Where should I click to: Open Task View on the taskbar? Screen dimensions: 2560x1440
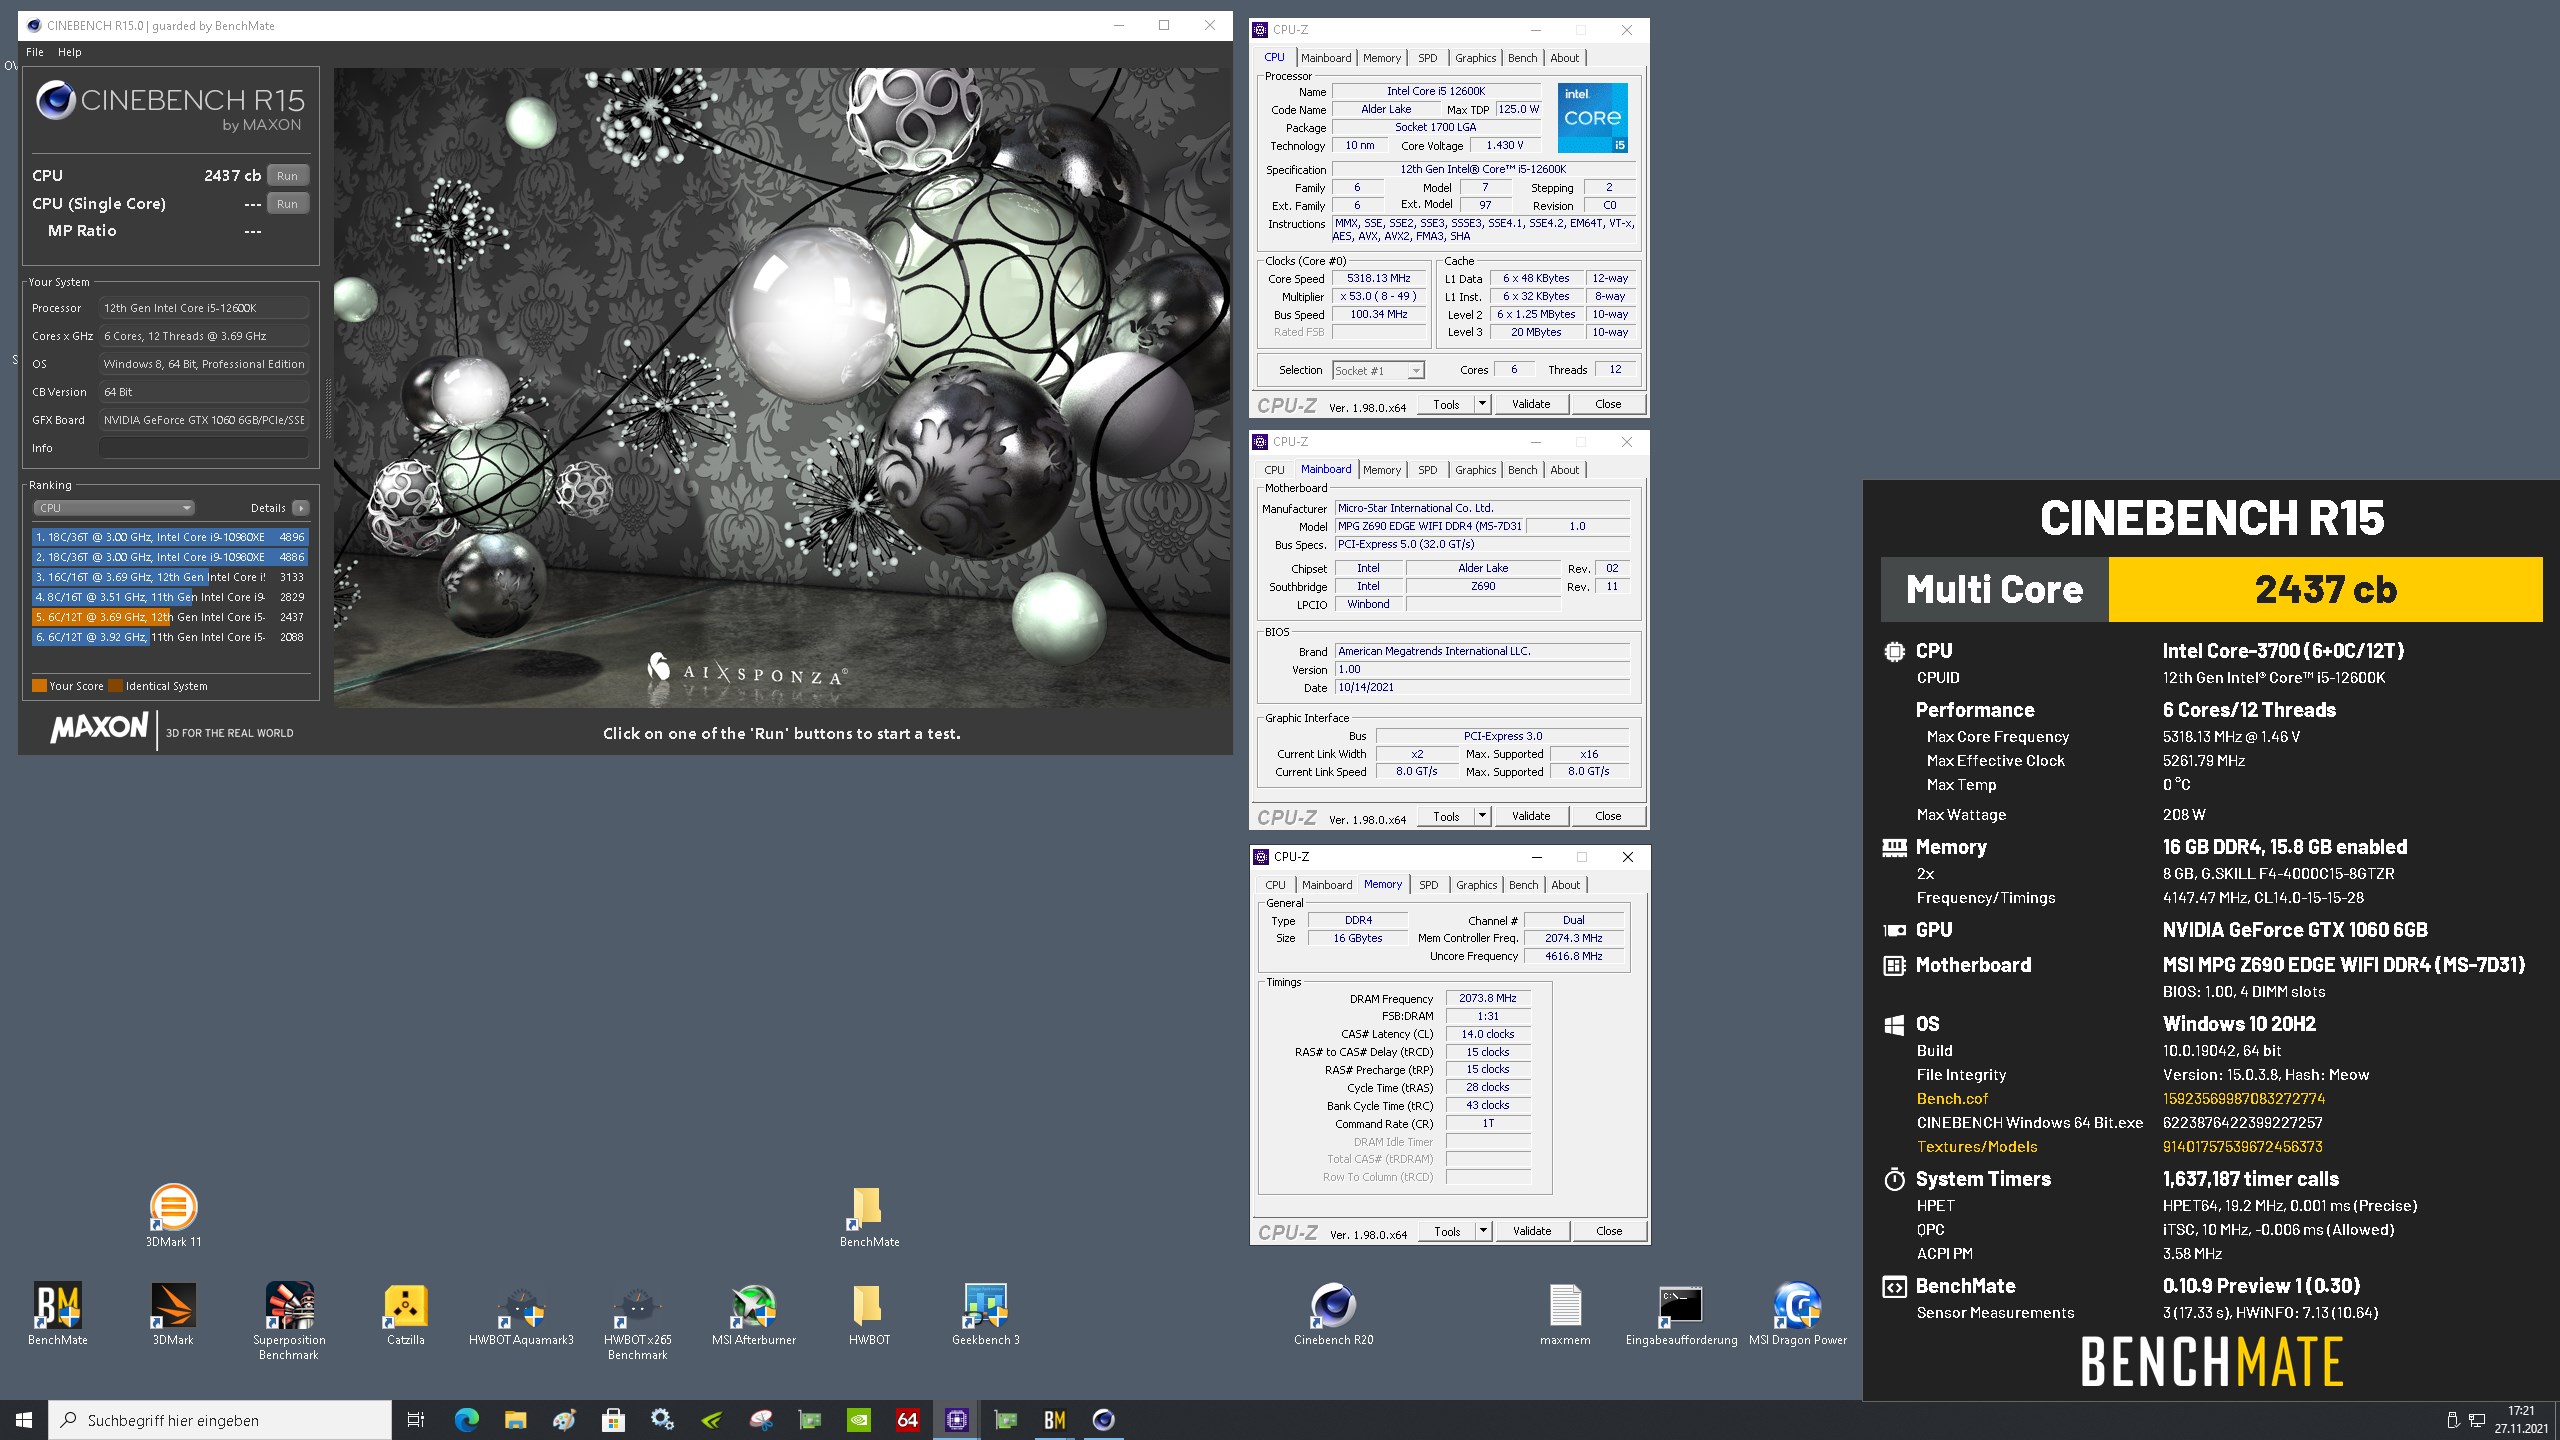416,1419
